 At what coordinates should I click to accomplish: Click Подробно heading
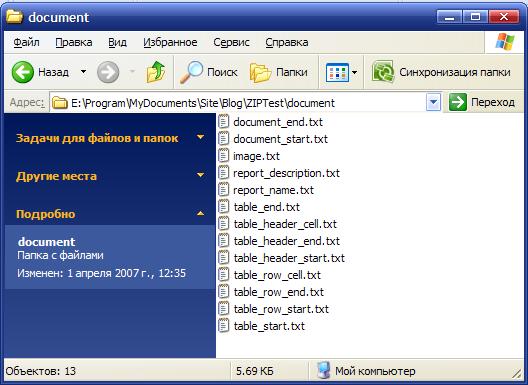[x=45, y=214]
